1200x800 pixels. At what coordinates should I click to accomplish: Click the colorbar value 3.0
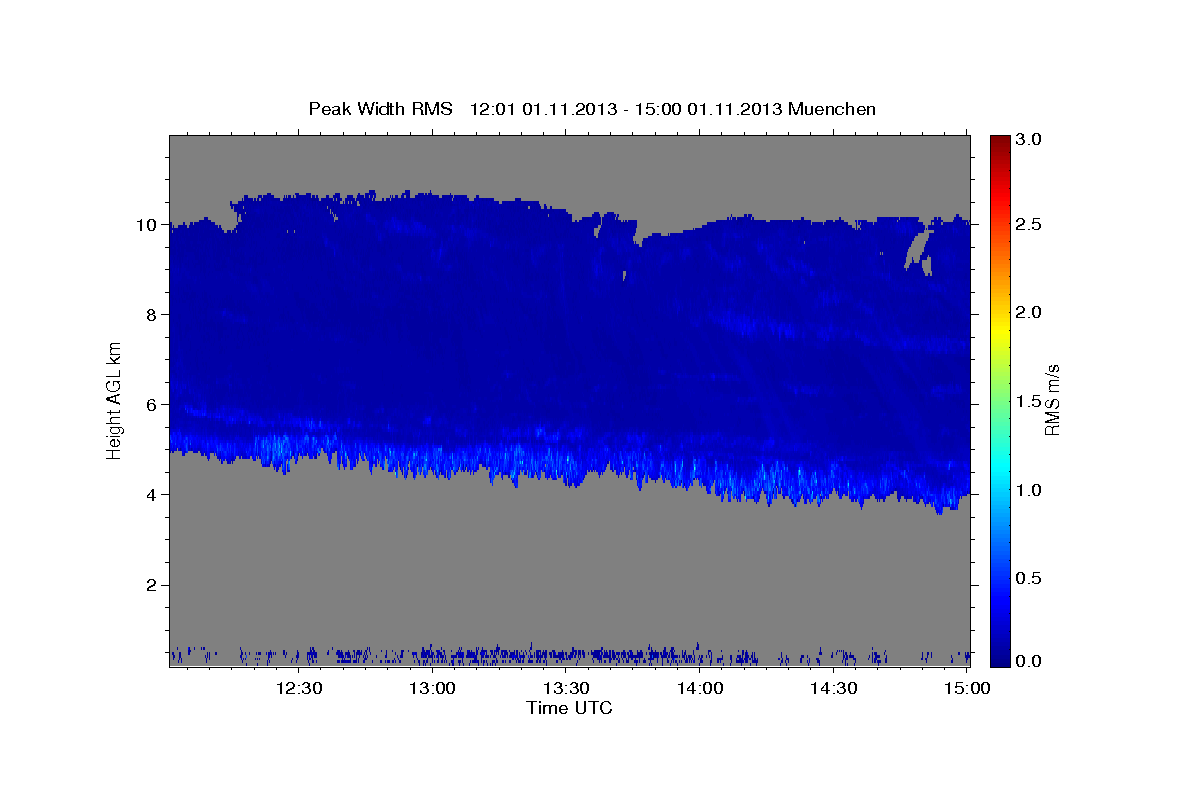pos(1029,140)
